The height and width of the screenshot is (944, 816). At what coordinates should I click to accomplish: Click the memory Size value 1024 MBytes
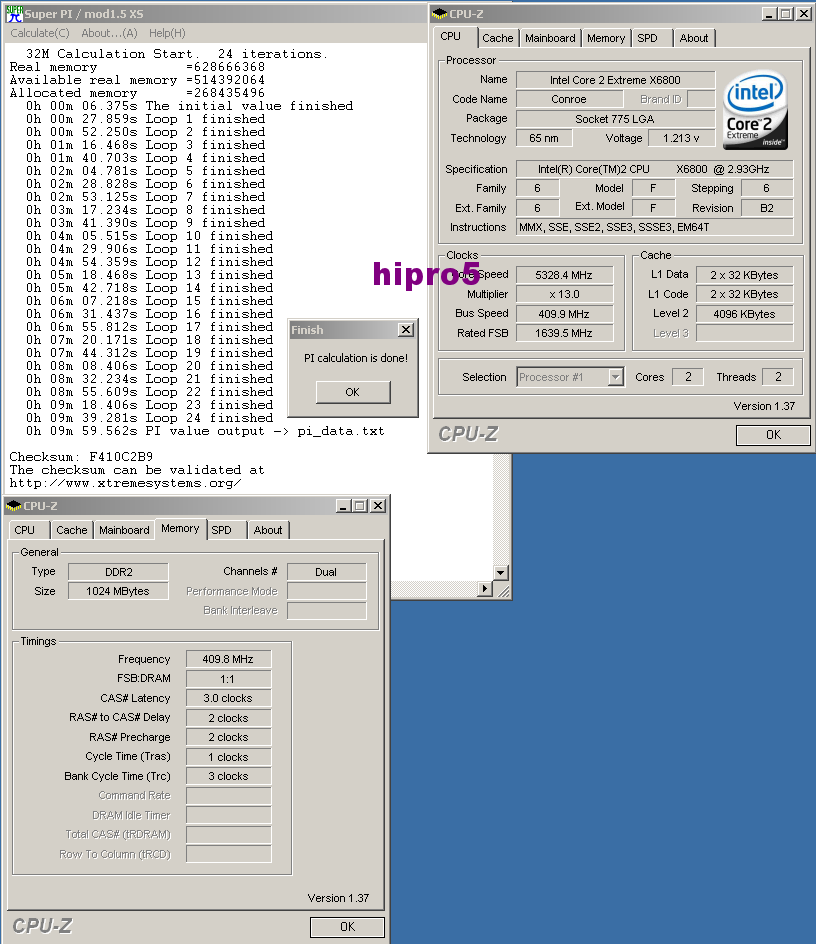[x=119, y=591]
